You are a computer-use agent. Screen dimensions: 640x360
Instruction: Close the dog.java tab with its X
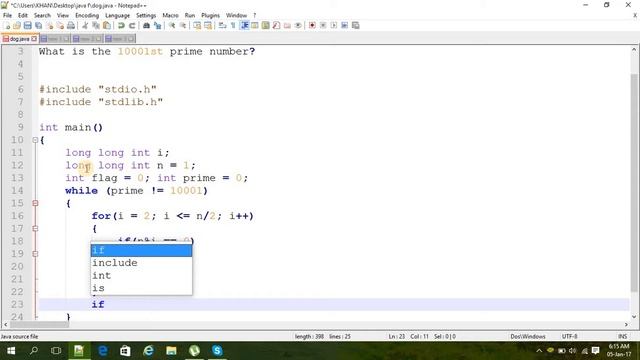point(34,39)
